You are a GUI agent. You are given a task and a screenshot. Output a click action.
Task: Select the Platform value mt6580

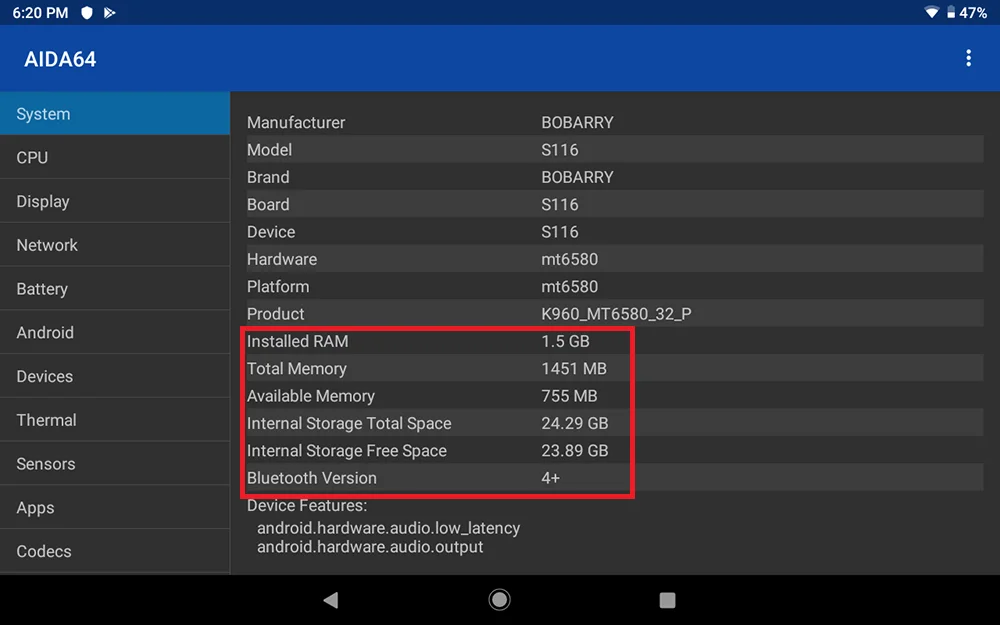(570, 287)
